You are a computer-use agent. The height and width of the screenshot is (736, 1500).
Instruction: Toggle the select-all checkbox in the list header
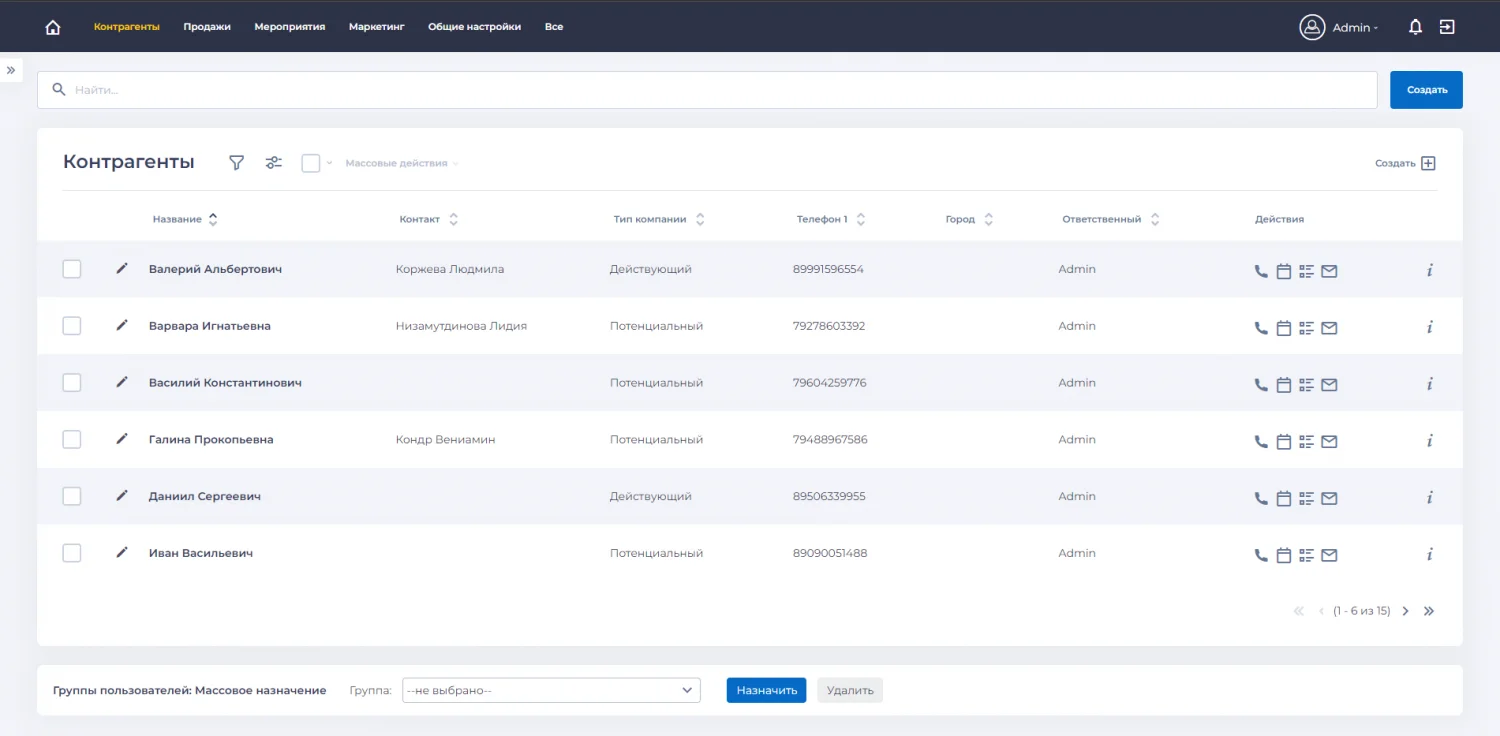coord(311,163)
